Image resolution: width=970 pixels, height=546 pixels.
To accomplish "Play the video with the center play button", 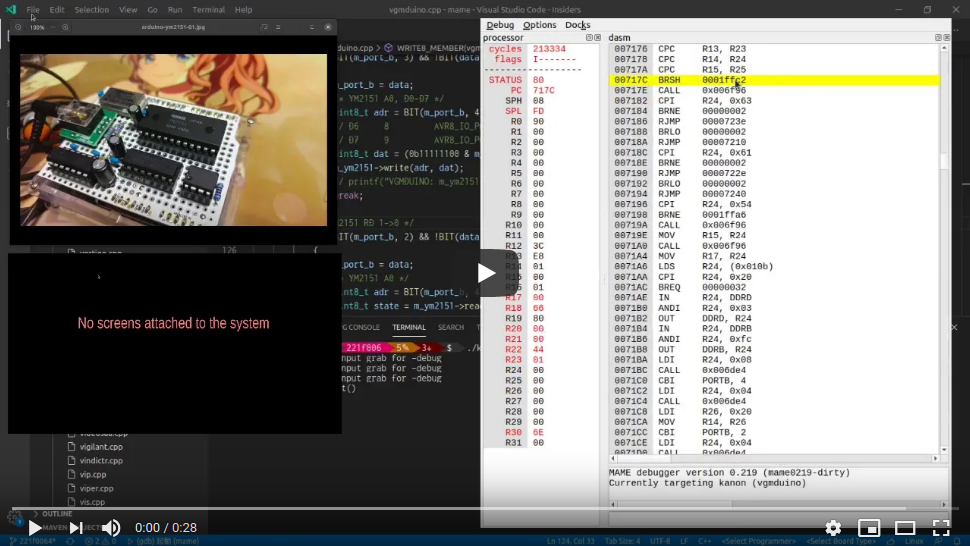I will click(x=486, y=273).
